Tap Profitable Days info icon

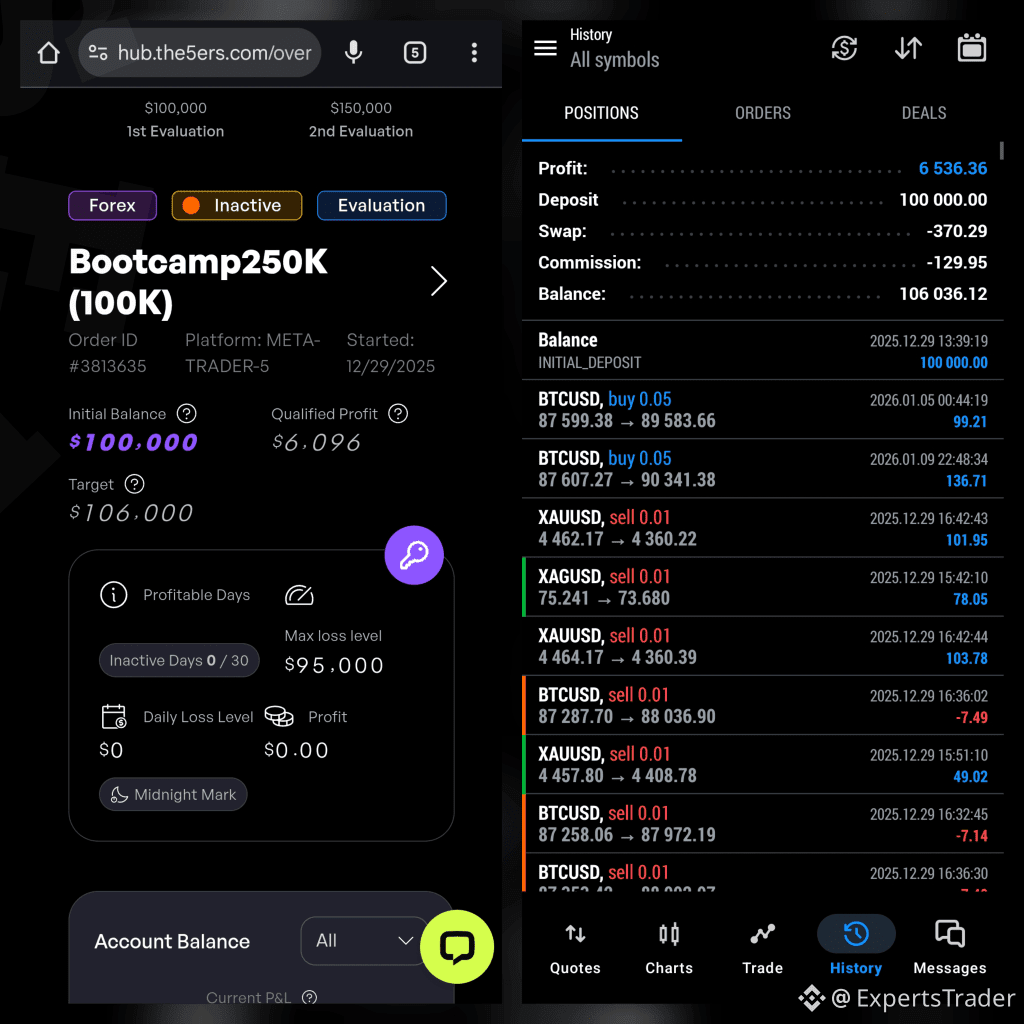(x=114, y=595)
